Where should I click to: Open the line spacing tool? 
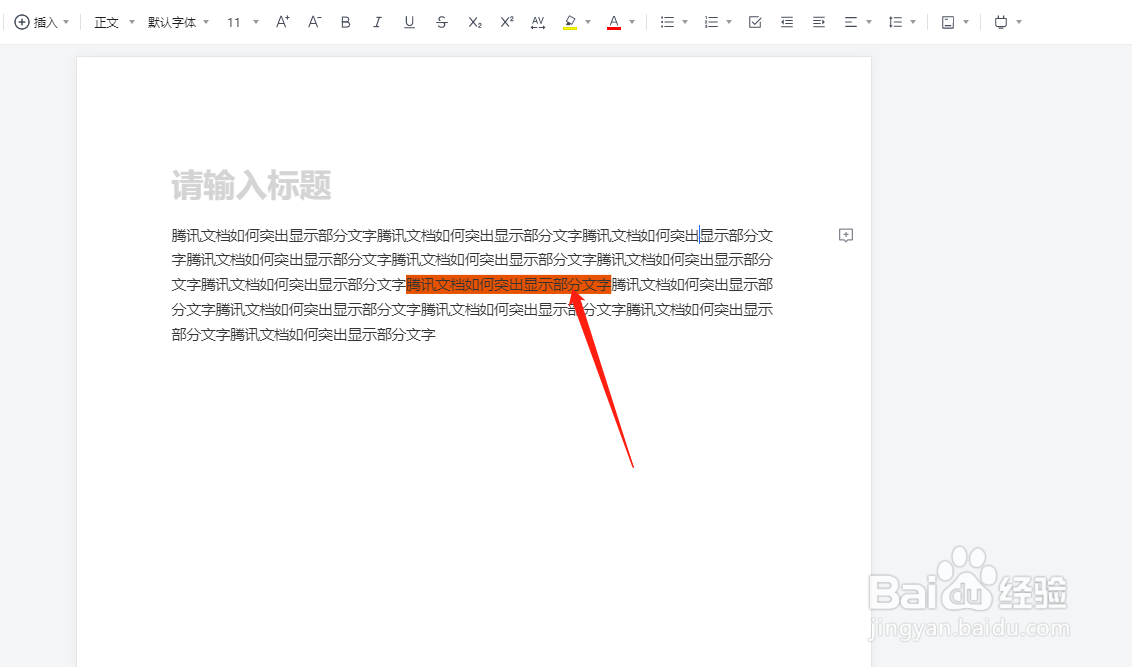[895, 22]
